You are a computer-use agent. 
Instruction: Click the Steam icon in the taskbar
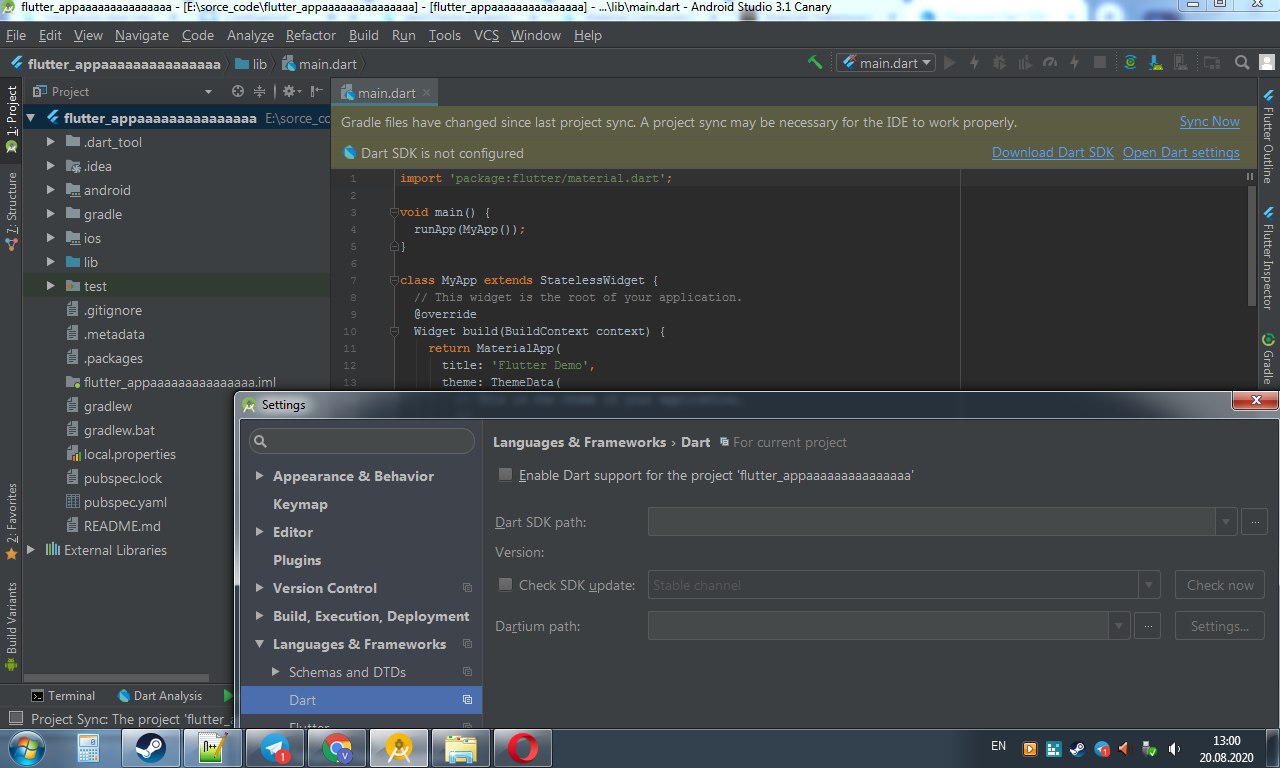153,747
